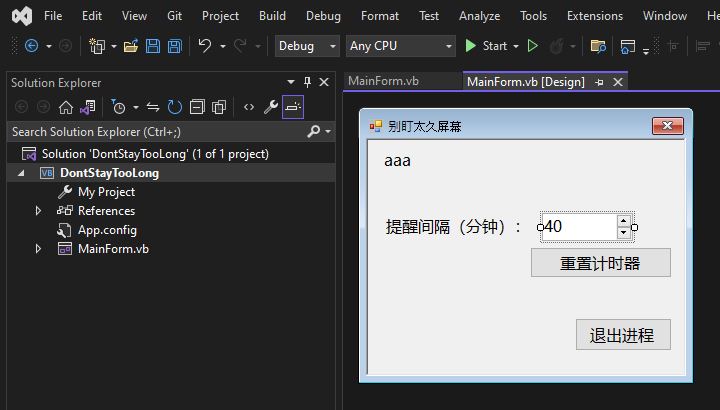Select the 'aaa' label on the form
Image resolution: width=720 pixels, height=410 pixels.
pyautogui.click(x=397, y=161)
